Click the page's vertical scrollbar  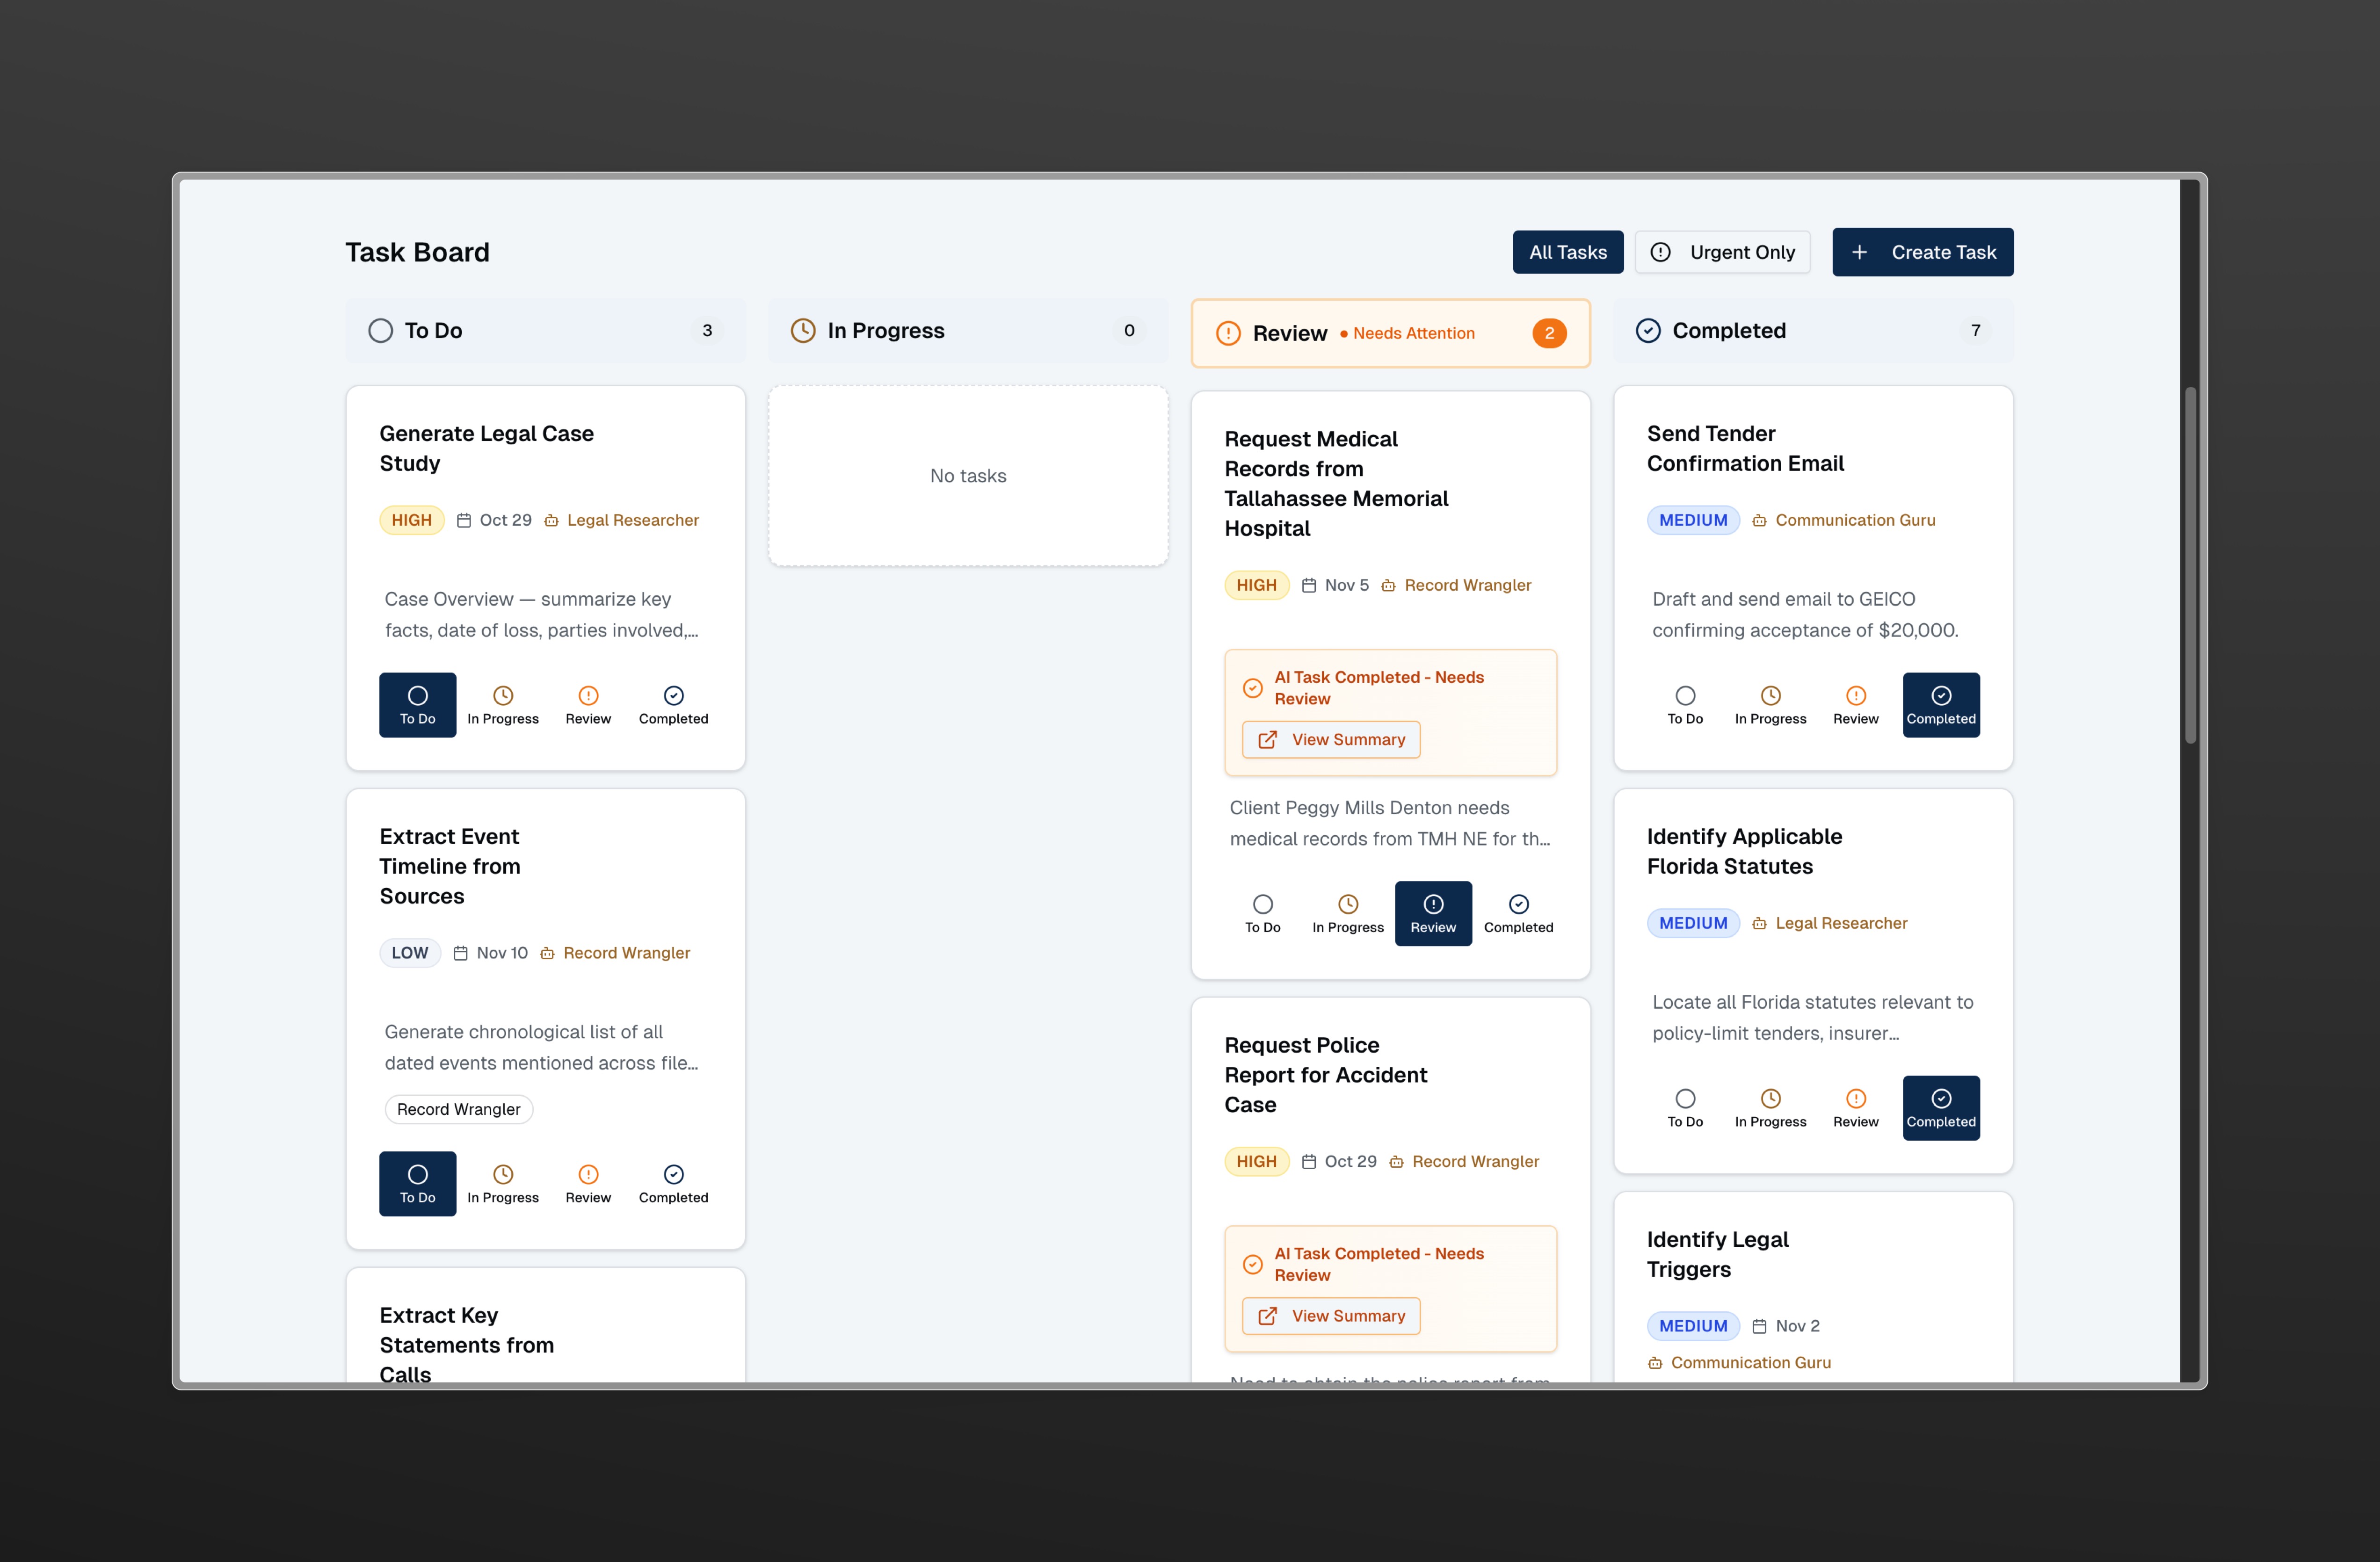pos(2189,565)
